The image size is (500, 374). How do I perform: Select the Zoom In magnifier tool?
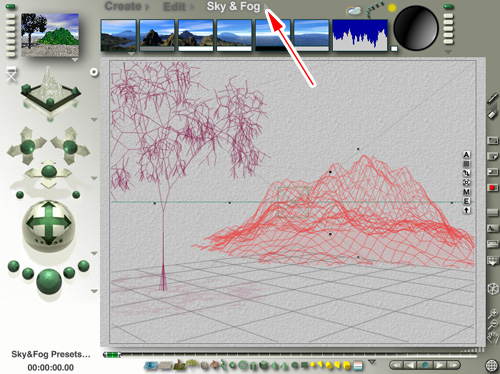point(493,313)
